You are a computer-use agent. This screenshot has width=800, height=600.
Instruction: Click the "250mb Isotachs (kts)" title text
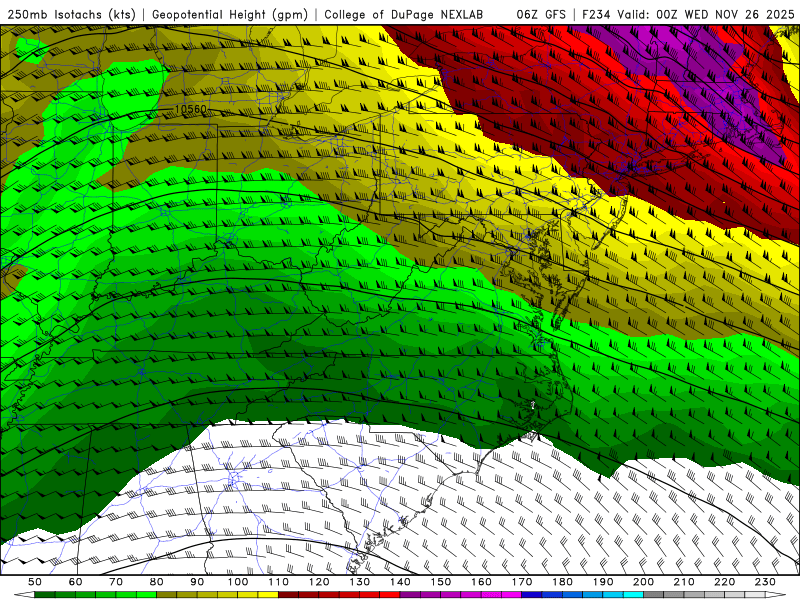[x=71, y=15]
